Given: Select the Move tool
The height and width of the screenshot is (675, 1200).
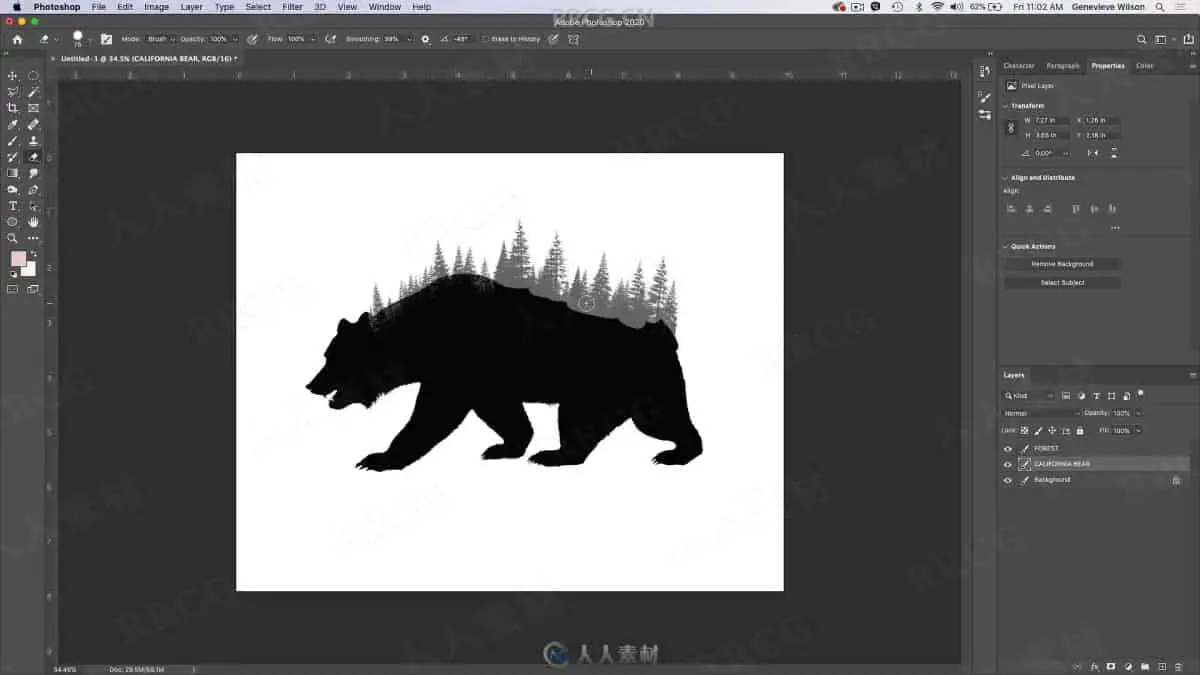Looking at the screenshot, I should click(13, 76).
